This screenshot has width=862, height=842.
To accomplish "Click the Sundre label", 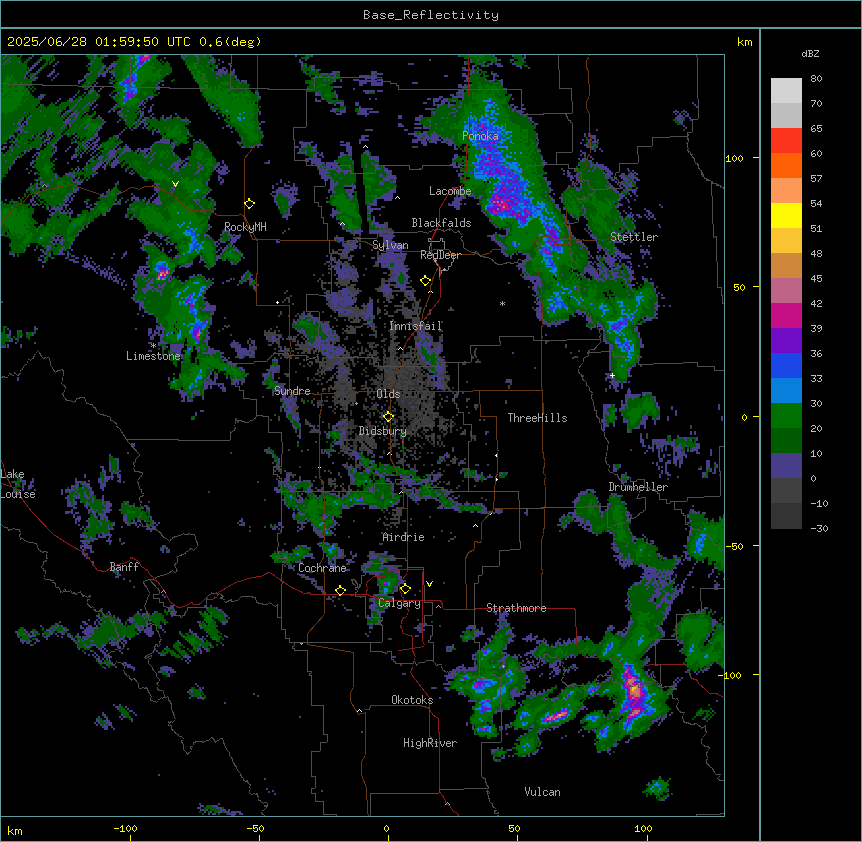I will 292,391.
